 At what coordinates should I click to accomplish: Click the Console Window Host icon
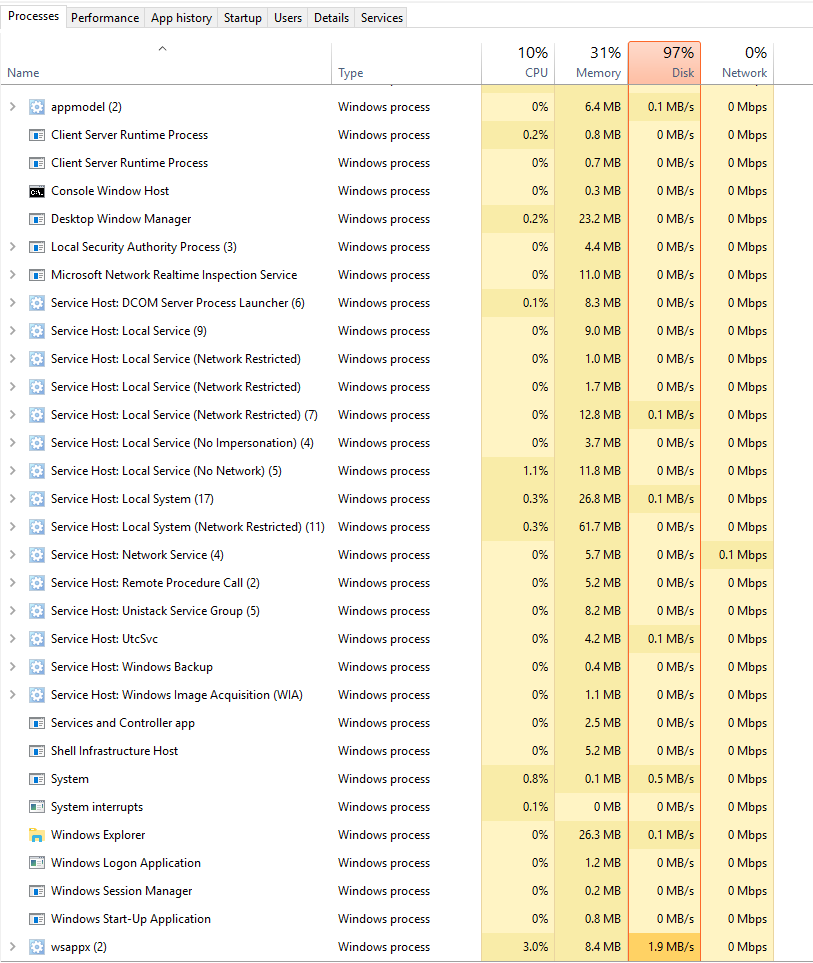pyautogui.click(x=37, y=191)
